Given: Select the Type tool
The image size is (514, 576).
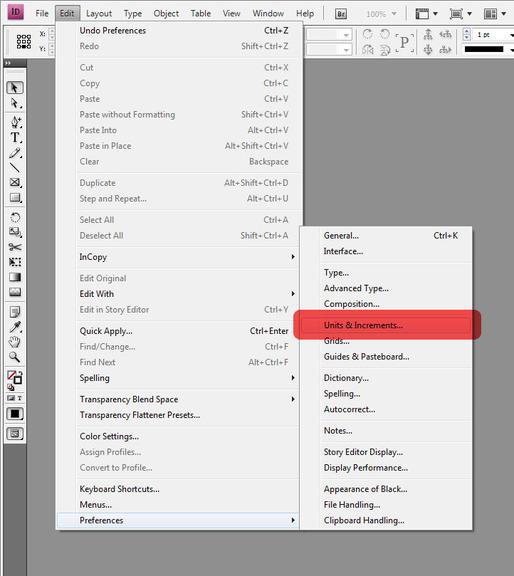Looking at the screenshot, I should click(15, 138).
